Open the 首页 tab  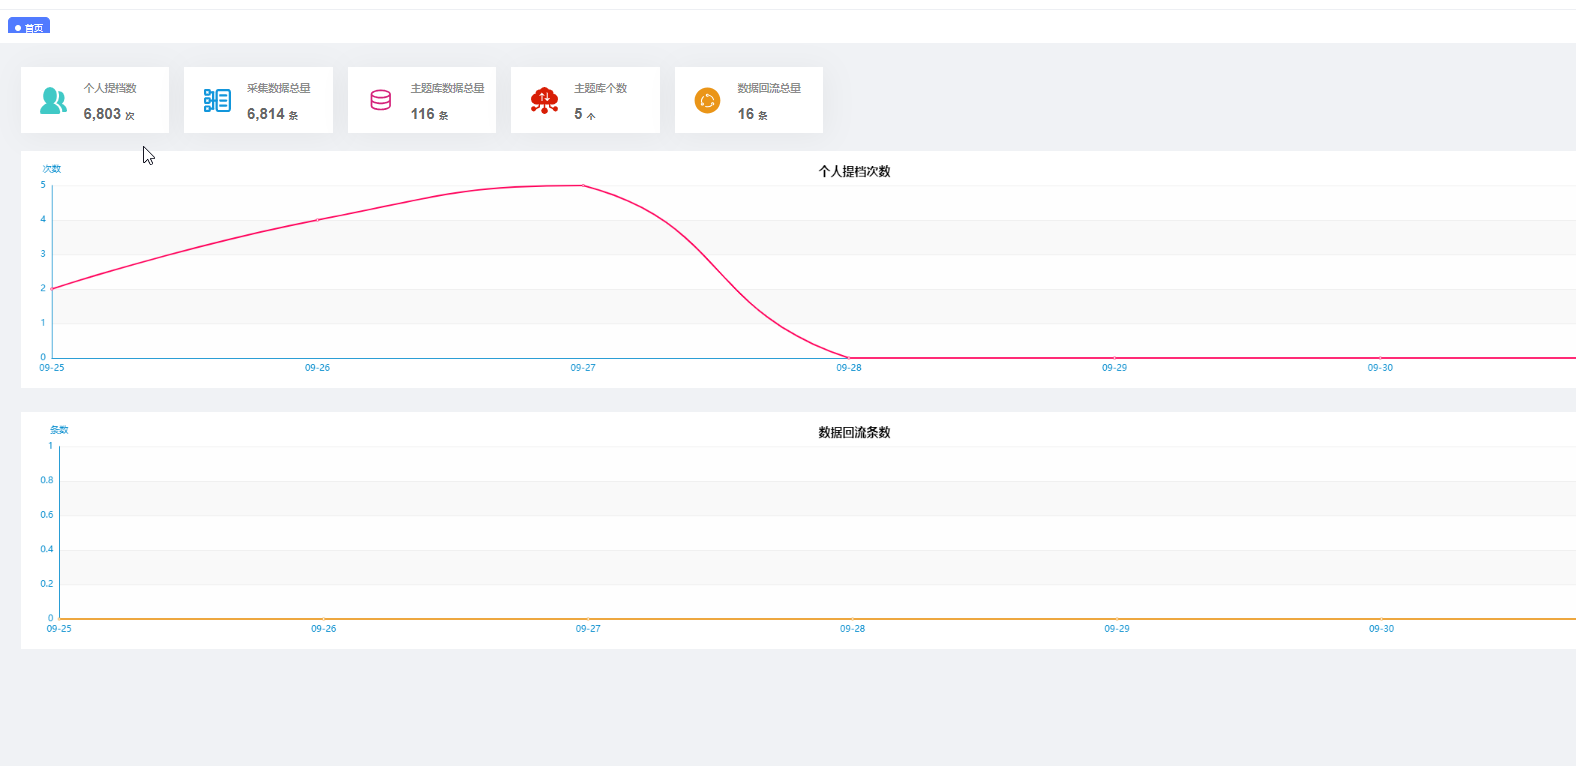tap(29, 27)
